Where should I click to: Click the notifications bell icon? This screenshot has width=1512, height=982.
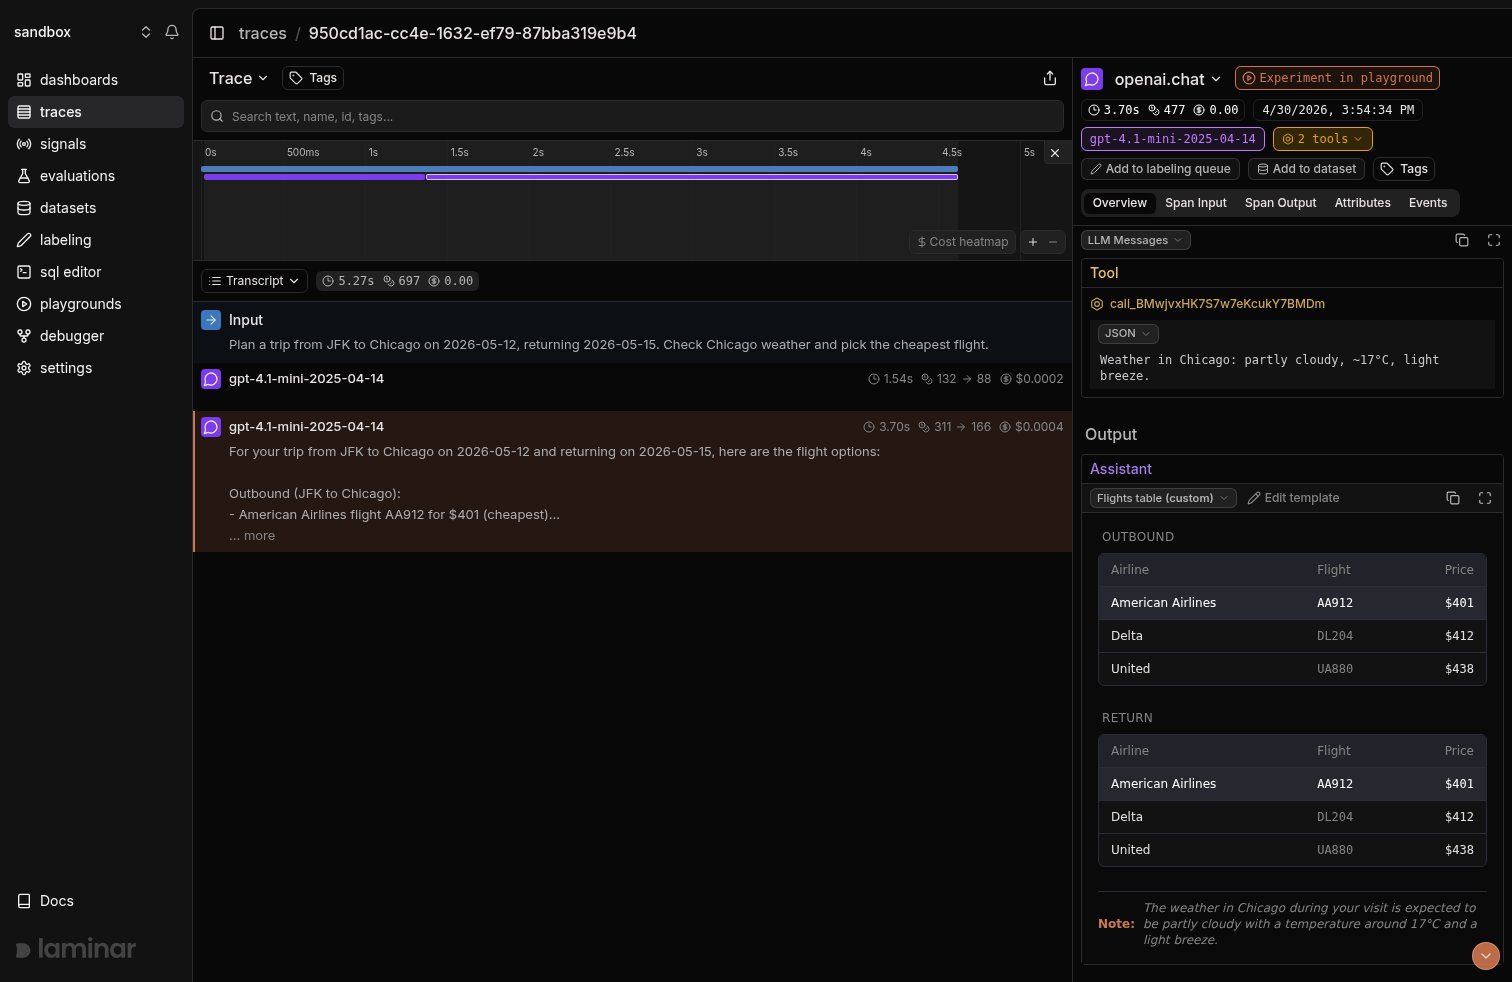click(172, 32)
